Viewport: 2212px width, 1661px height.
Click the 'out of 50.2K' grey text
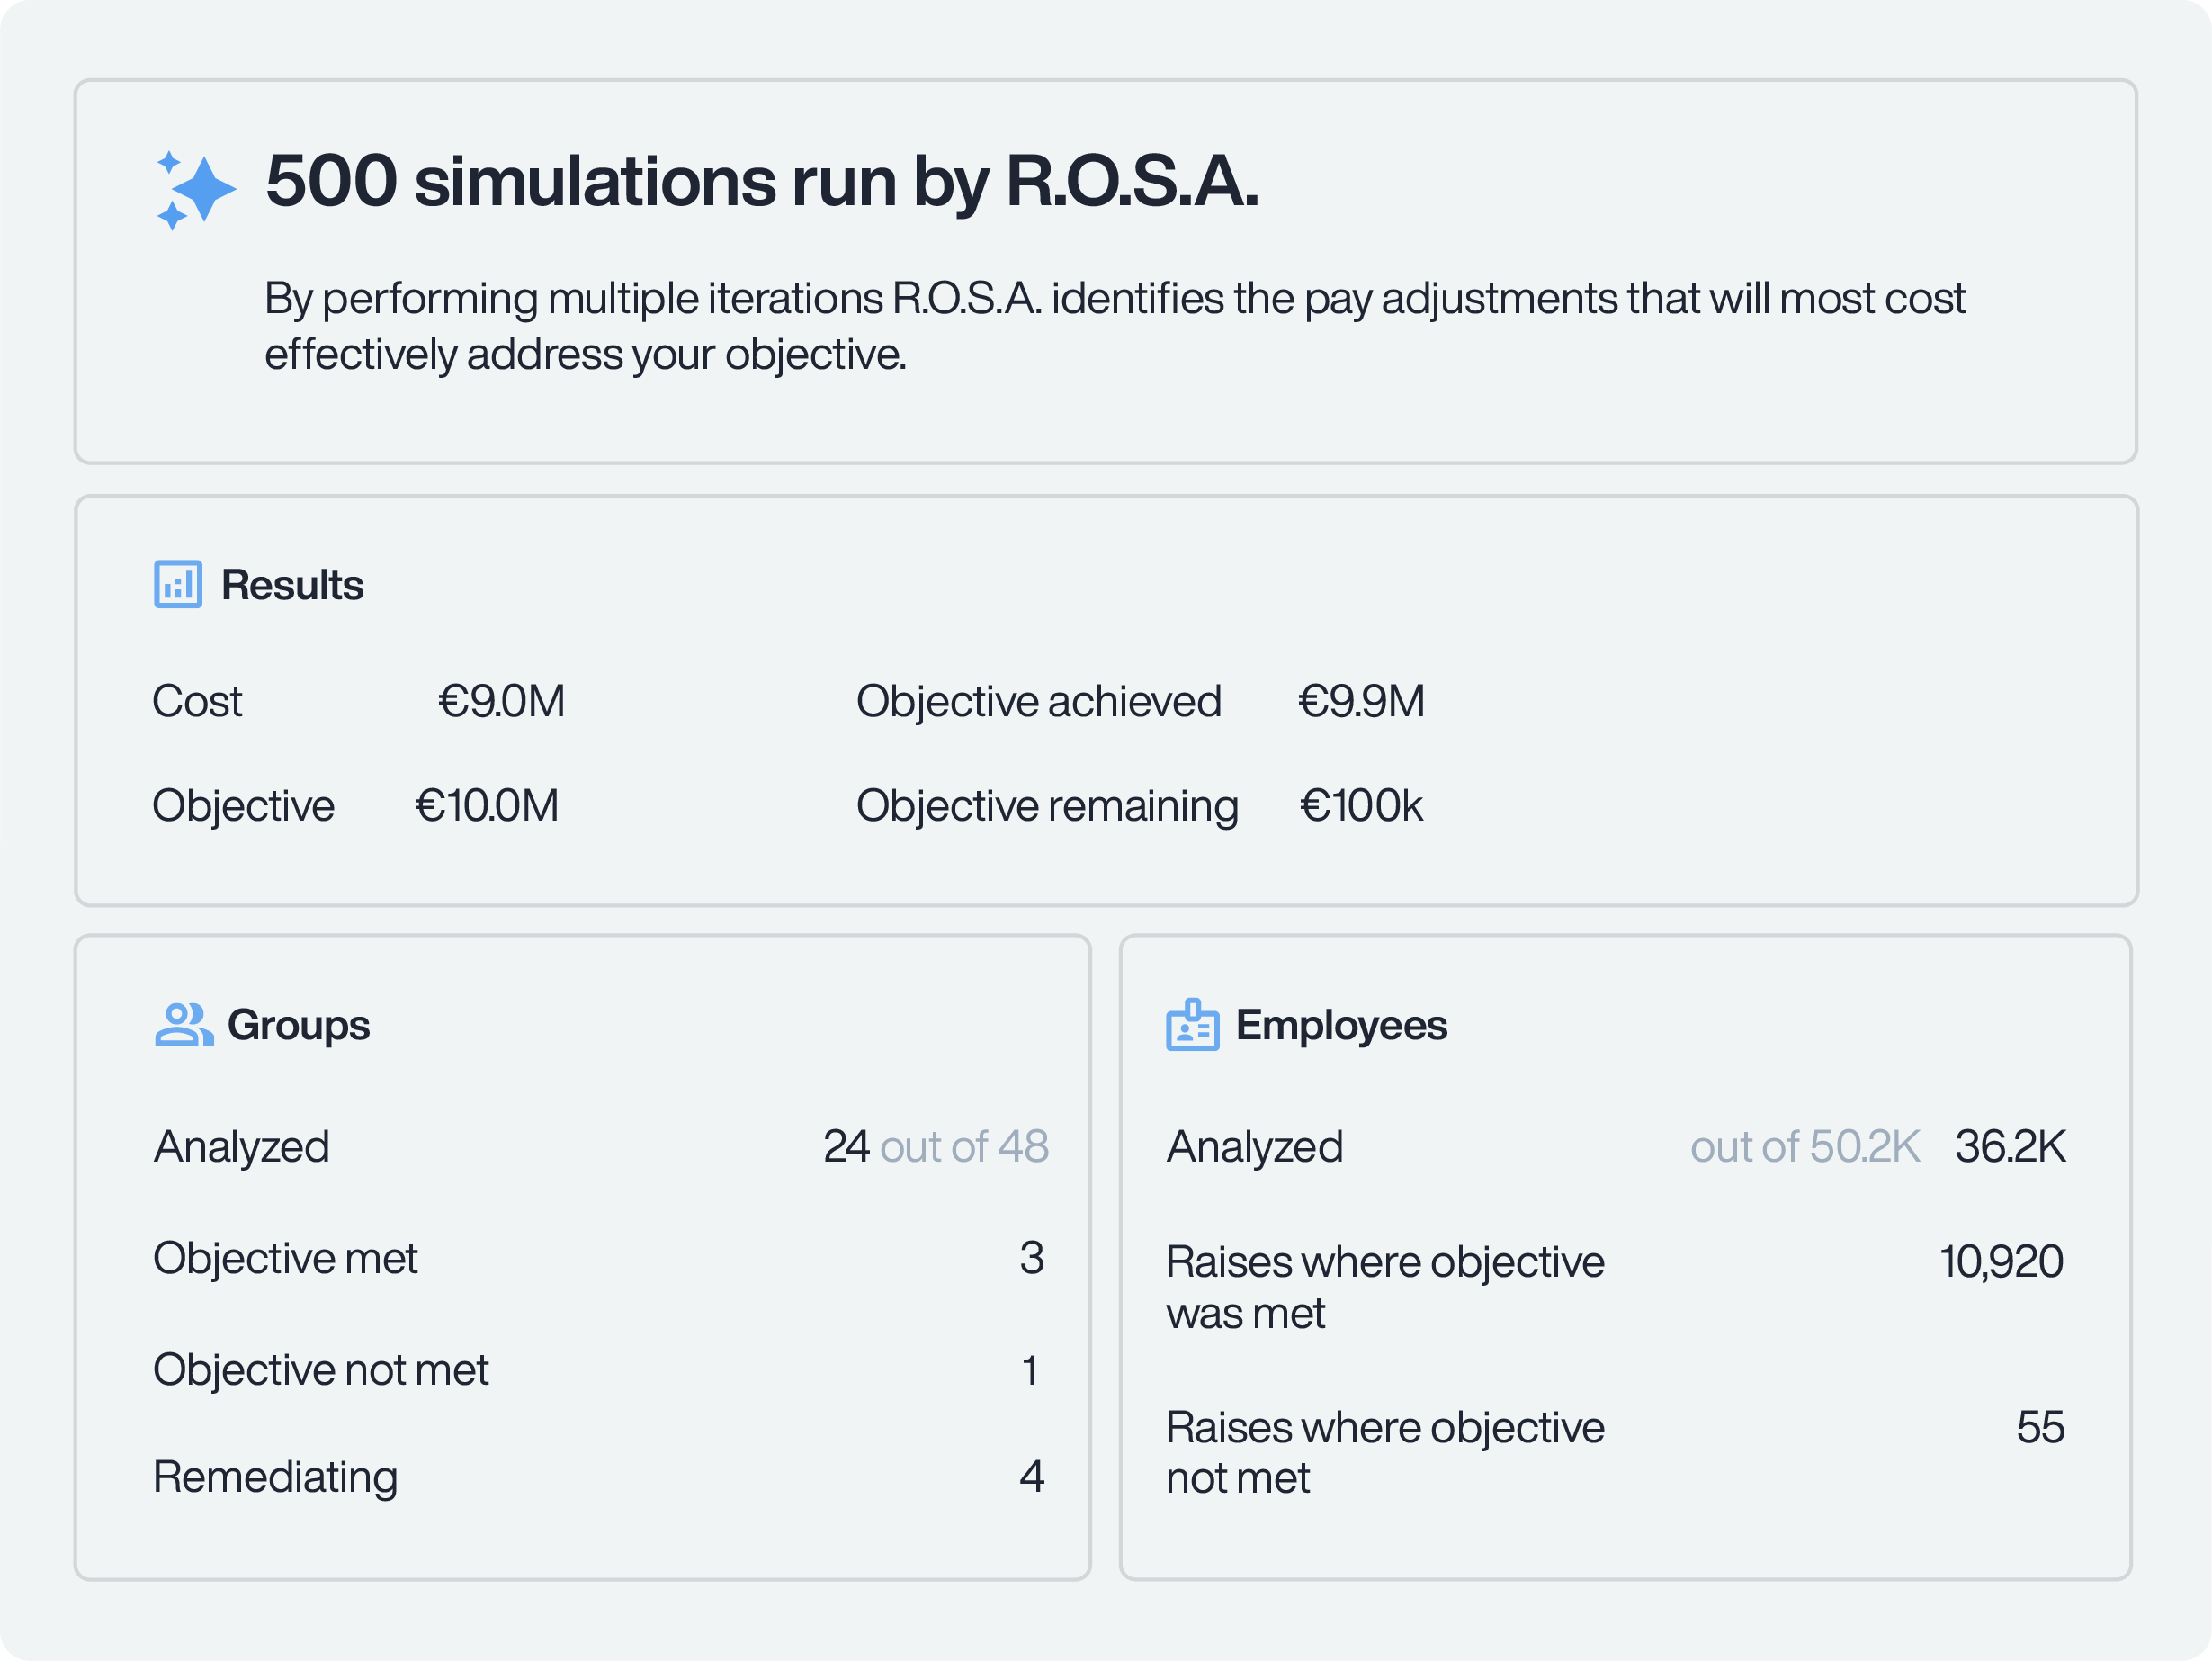click(x=1804, y=1146)
